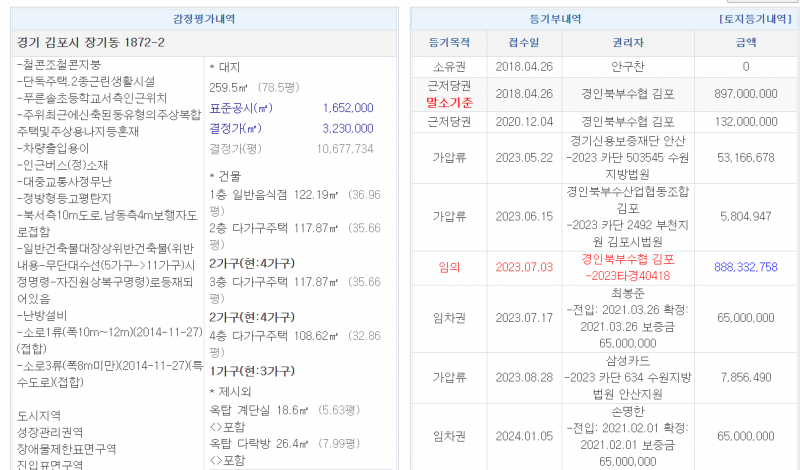Click the 결정가(㎡) label

(x=233, y=128)
